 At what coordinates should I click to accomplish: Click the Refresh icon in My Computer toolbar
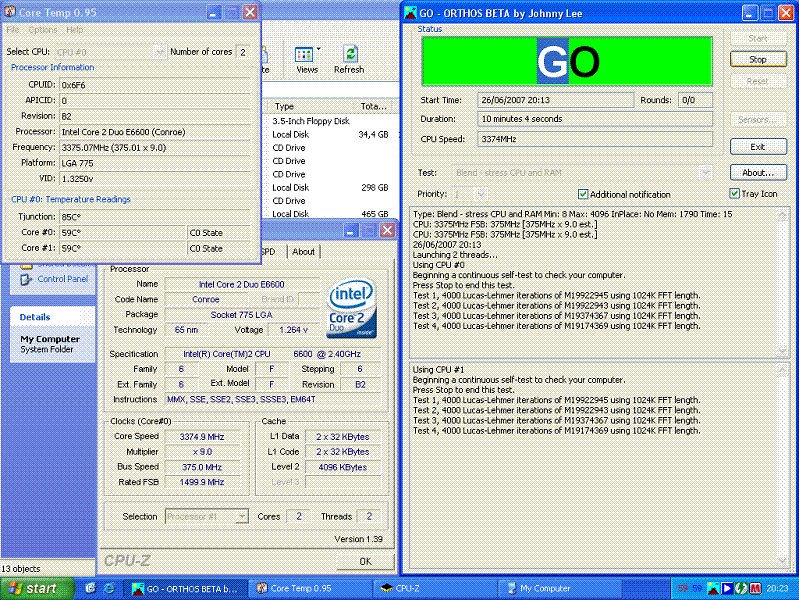[350, 54]
